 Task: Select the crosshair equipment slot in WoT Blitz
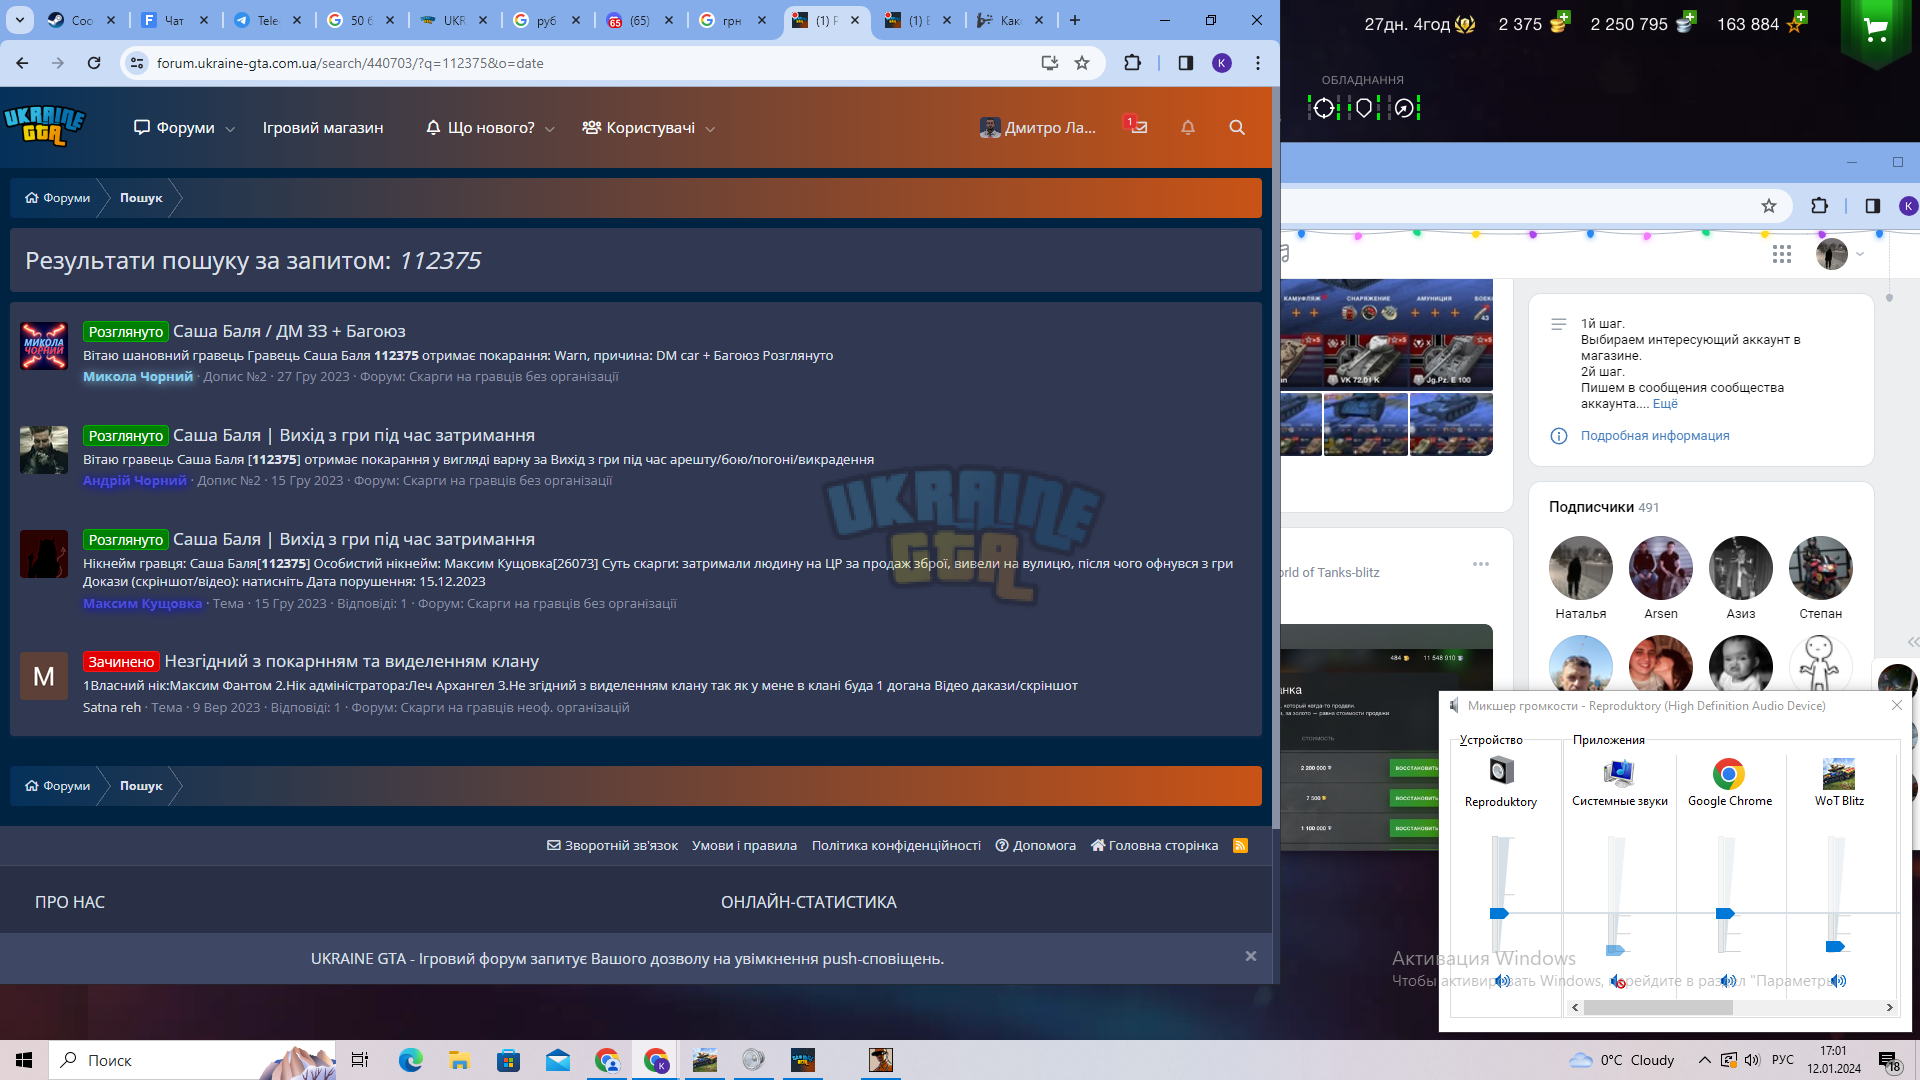pyautogui.click(x=1324, y=108)
